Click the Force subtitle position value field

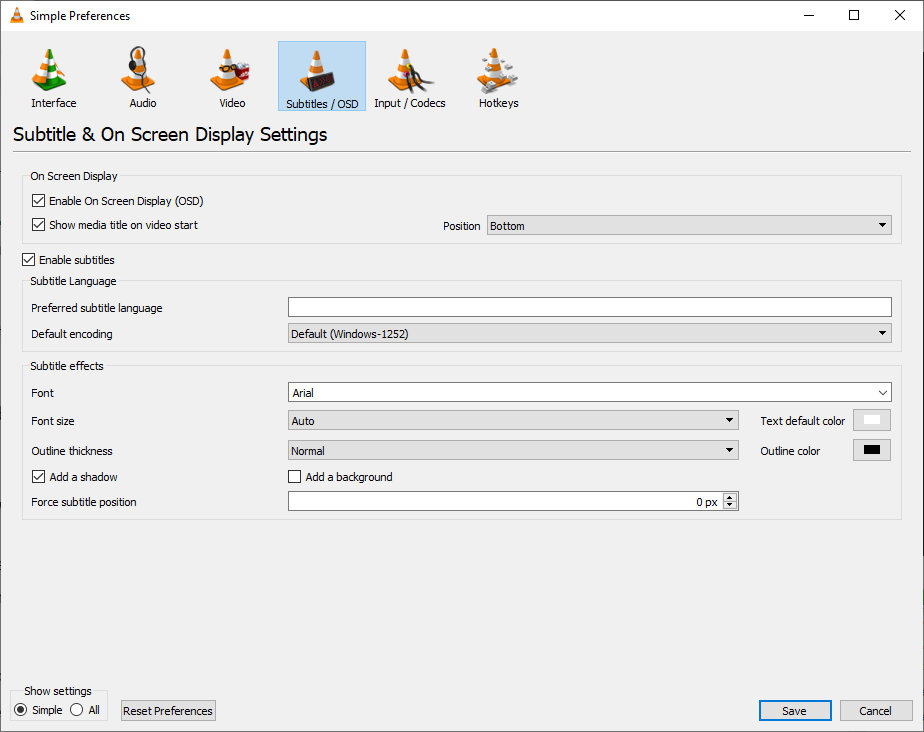click(x=505, y=502)
